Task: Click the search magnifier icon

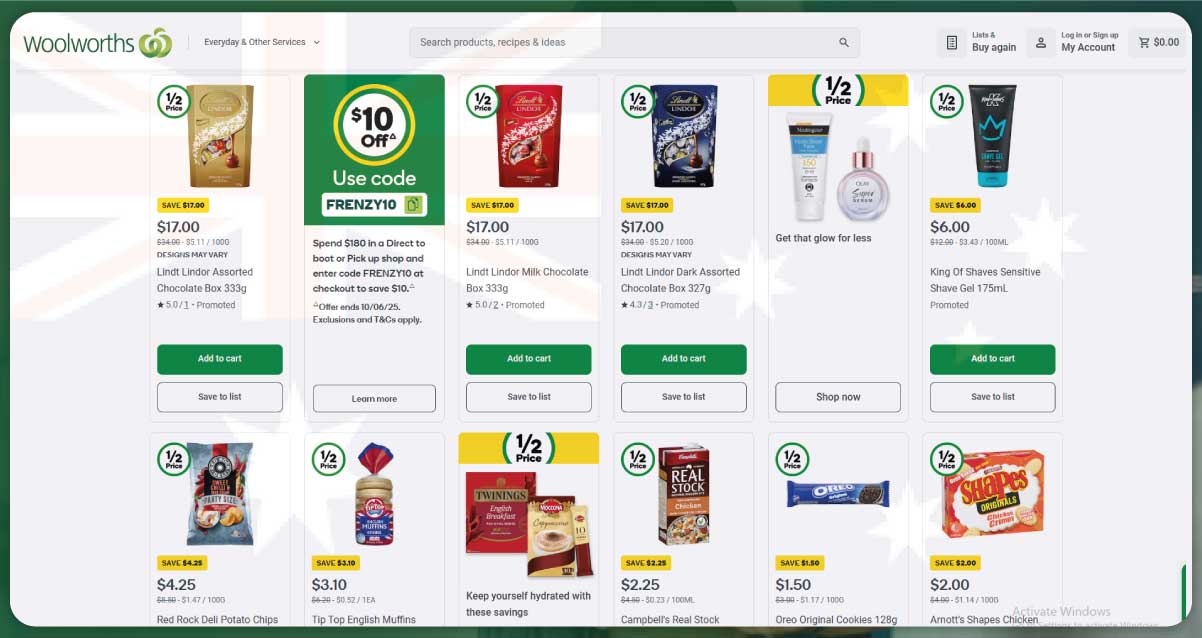Action: click(x=844, y=43)
